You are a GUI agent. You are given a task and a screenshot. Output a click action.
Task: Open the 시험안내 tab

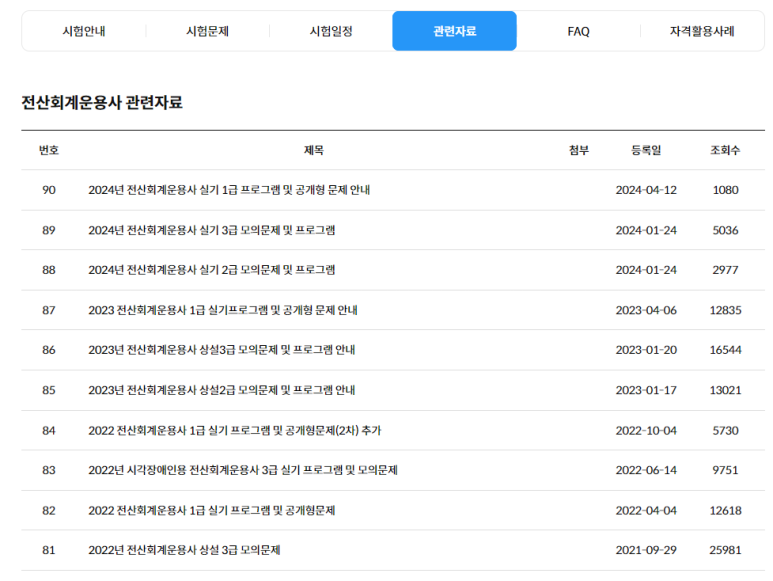pos(84,31)
